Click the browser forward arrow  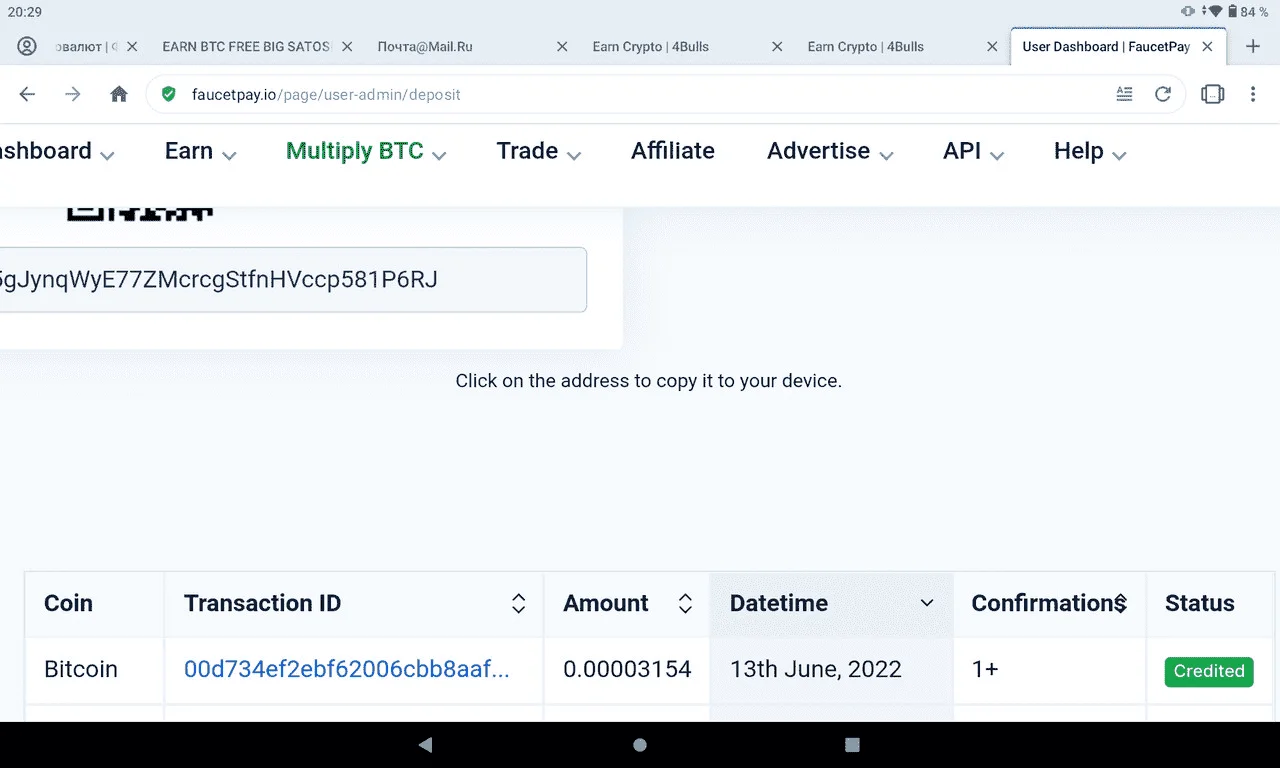pos(73,94)
